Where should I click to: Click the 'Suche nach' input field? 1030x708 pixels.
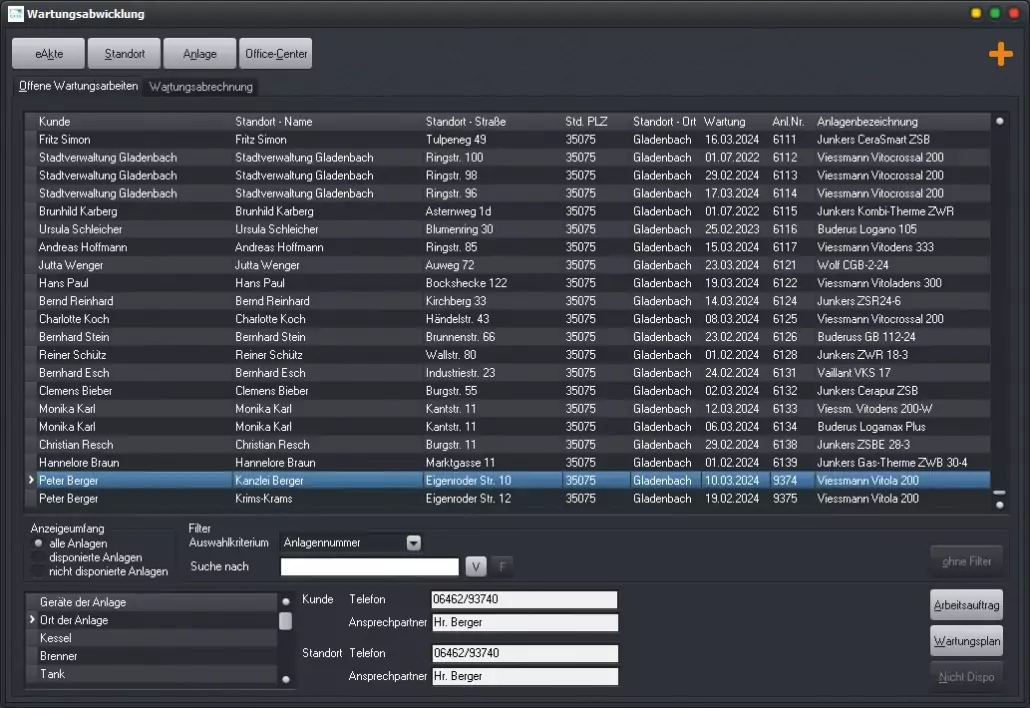click(x=369, y=566)
